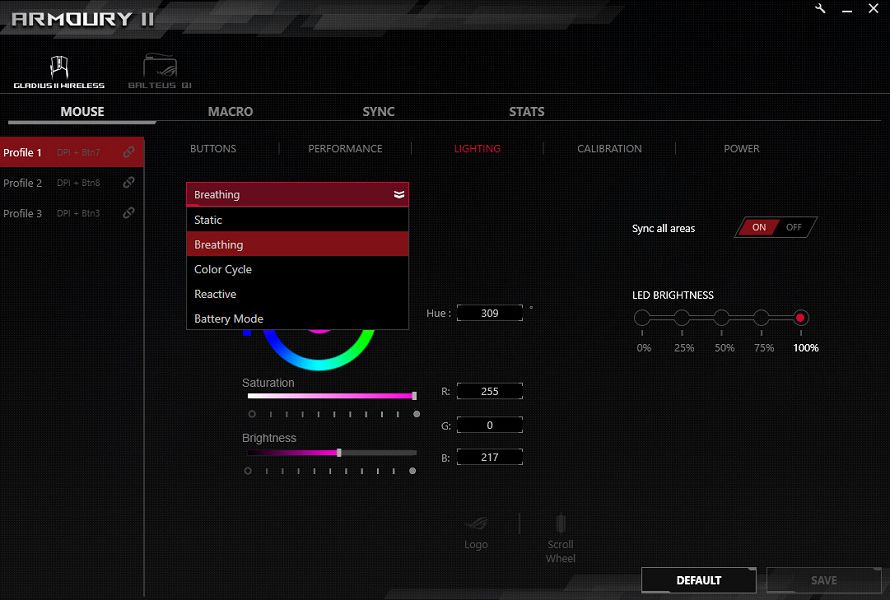Click on the Saturation slider track
This screenshot has width=890, height=600.
pos(331,396)
